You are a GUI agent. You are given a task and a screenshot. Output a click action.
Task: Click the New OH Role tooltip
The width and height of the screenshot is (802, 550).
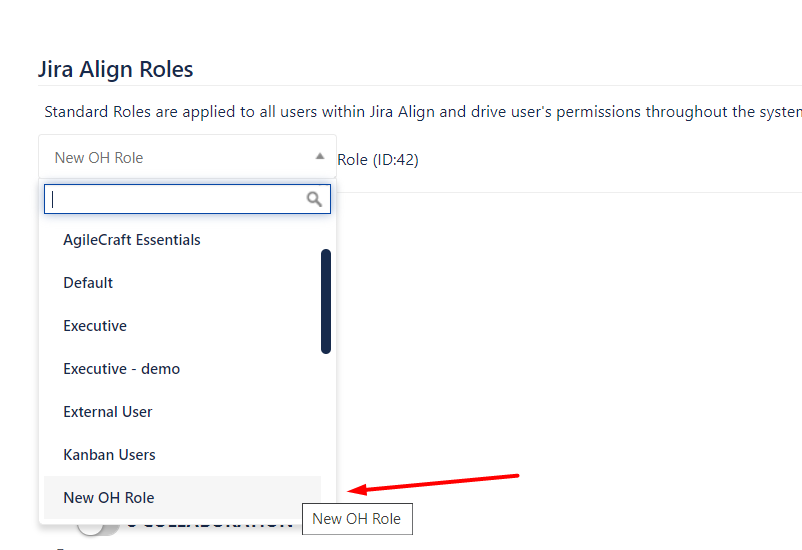[357, 519]
